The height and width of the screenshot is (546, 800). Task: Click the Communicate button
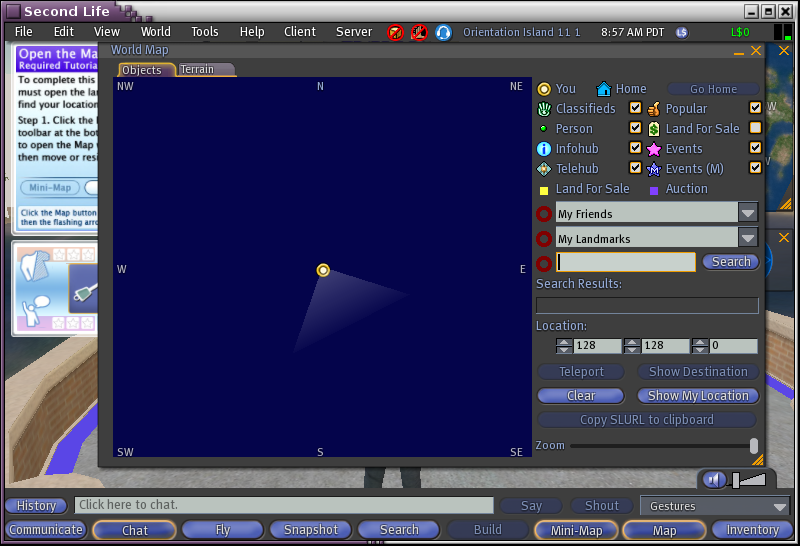point(46,530)
